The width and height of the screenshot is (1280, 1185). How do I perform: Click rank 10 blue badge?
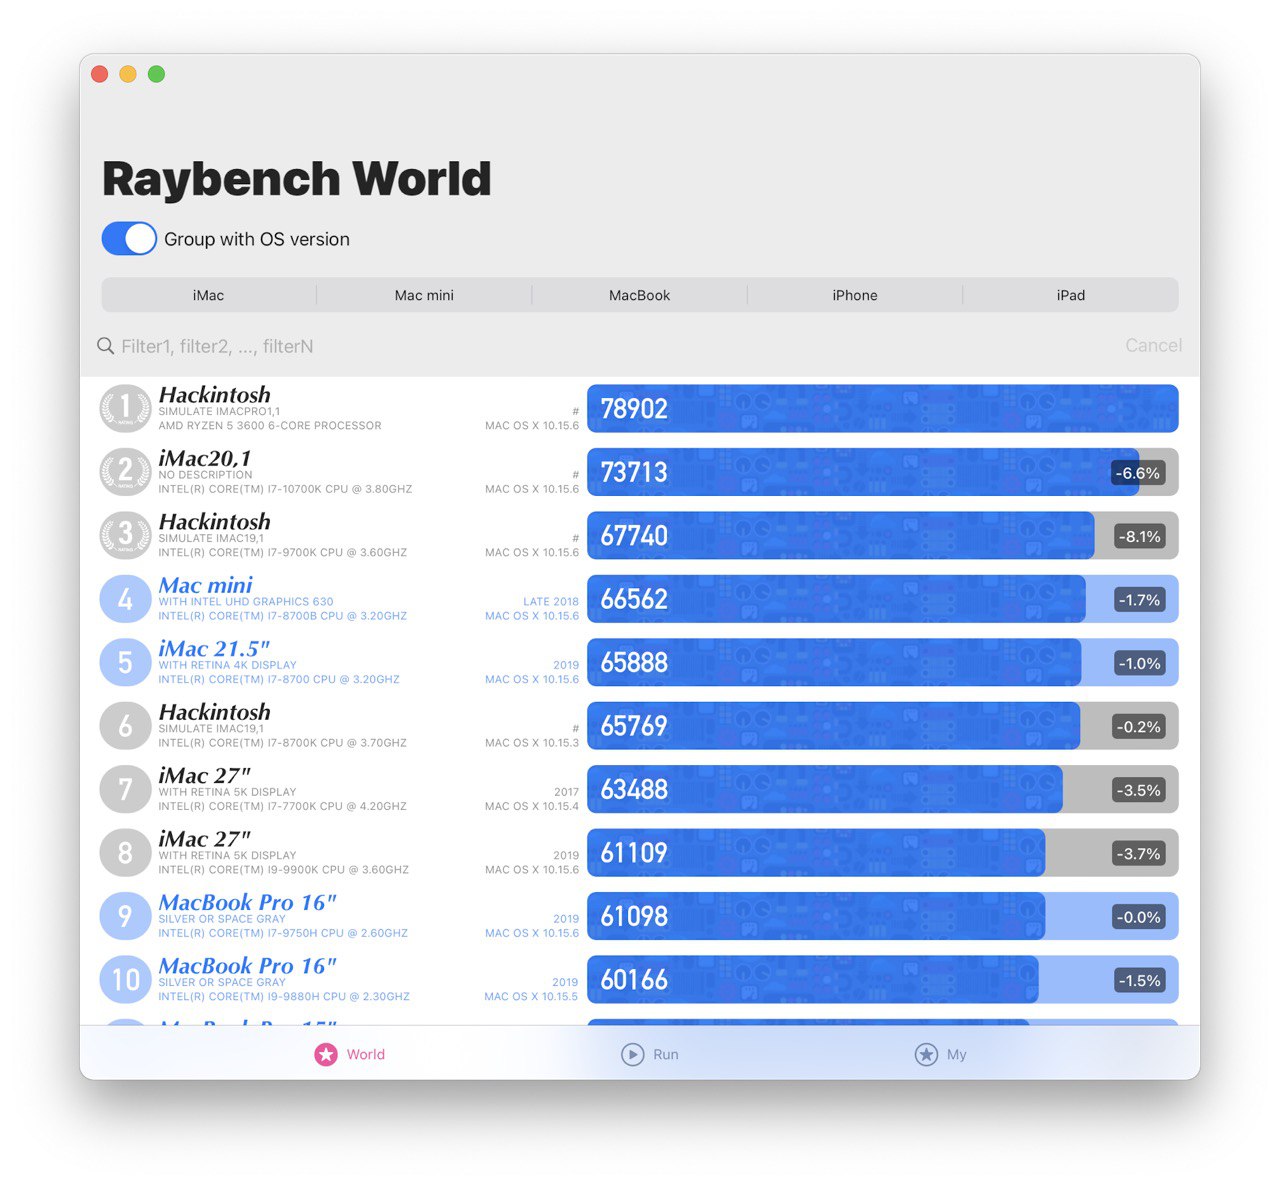coord(125,980)
